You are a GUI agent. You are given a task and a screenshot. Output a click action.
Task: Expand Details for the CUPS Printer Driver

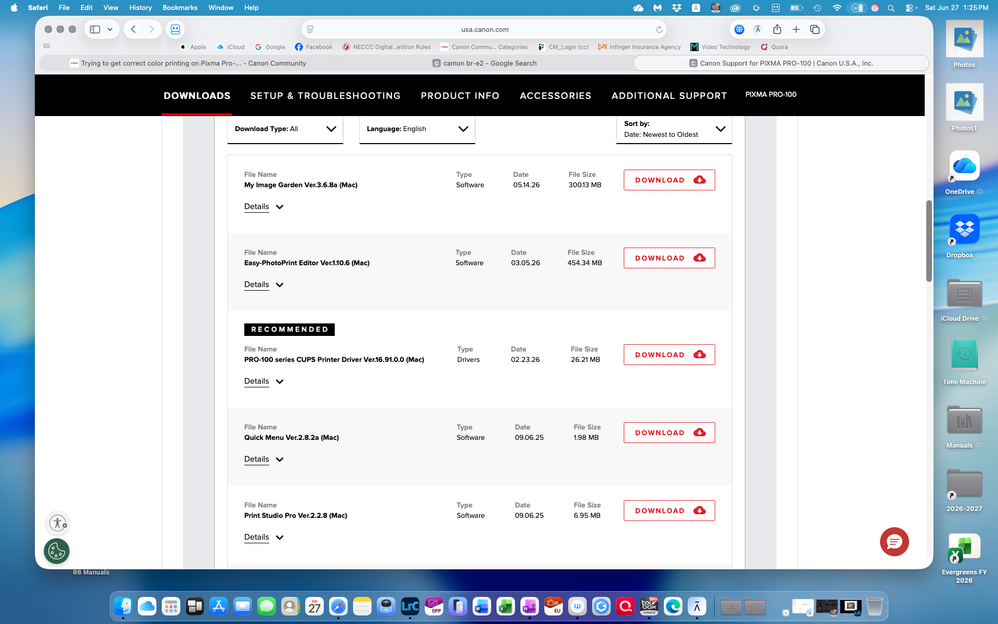[x=264, y=381]
